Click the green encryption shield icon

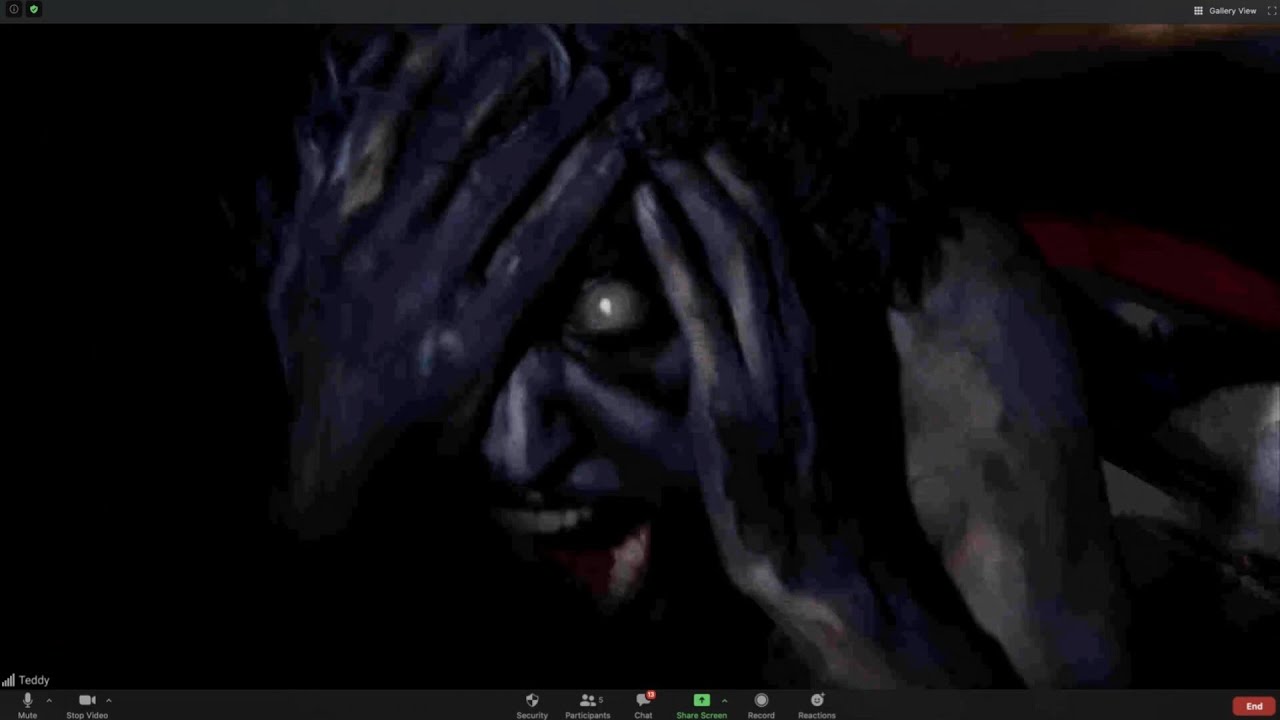(34, 9)
